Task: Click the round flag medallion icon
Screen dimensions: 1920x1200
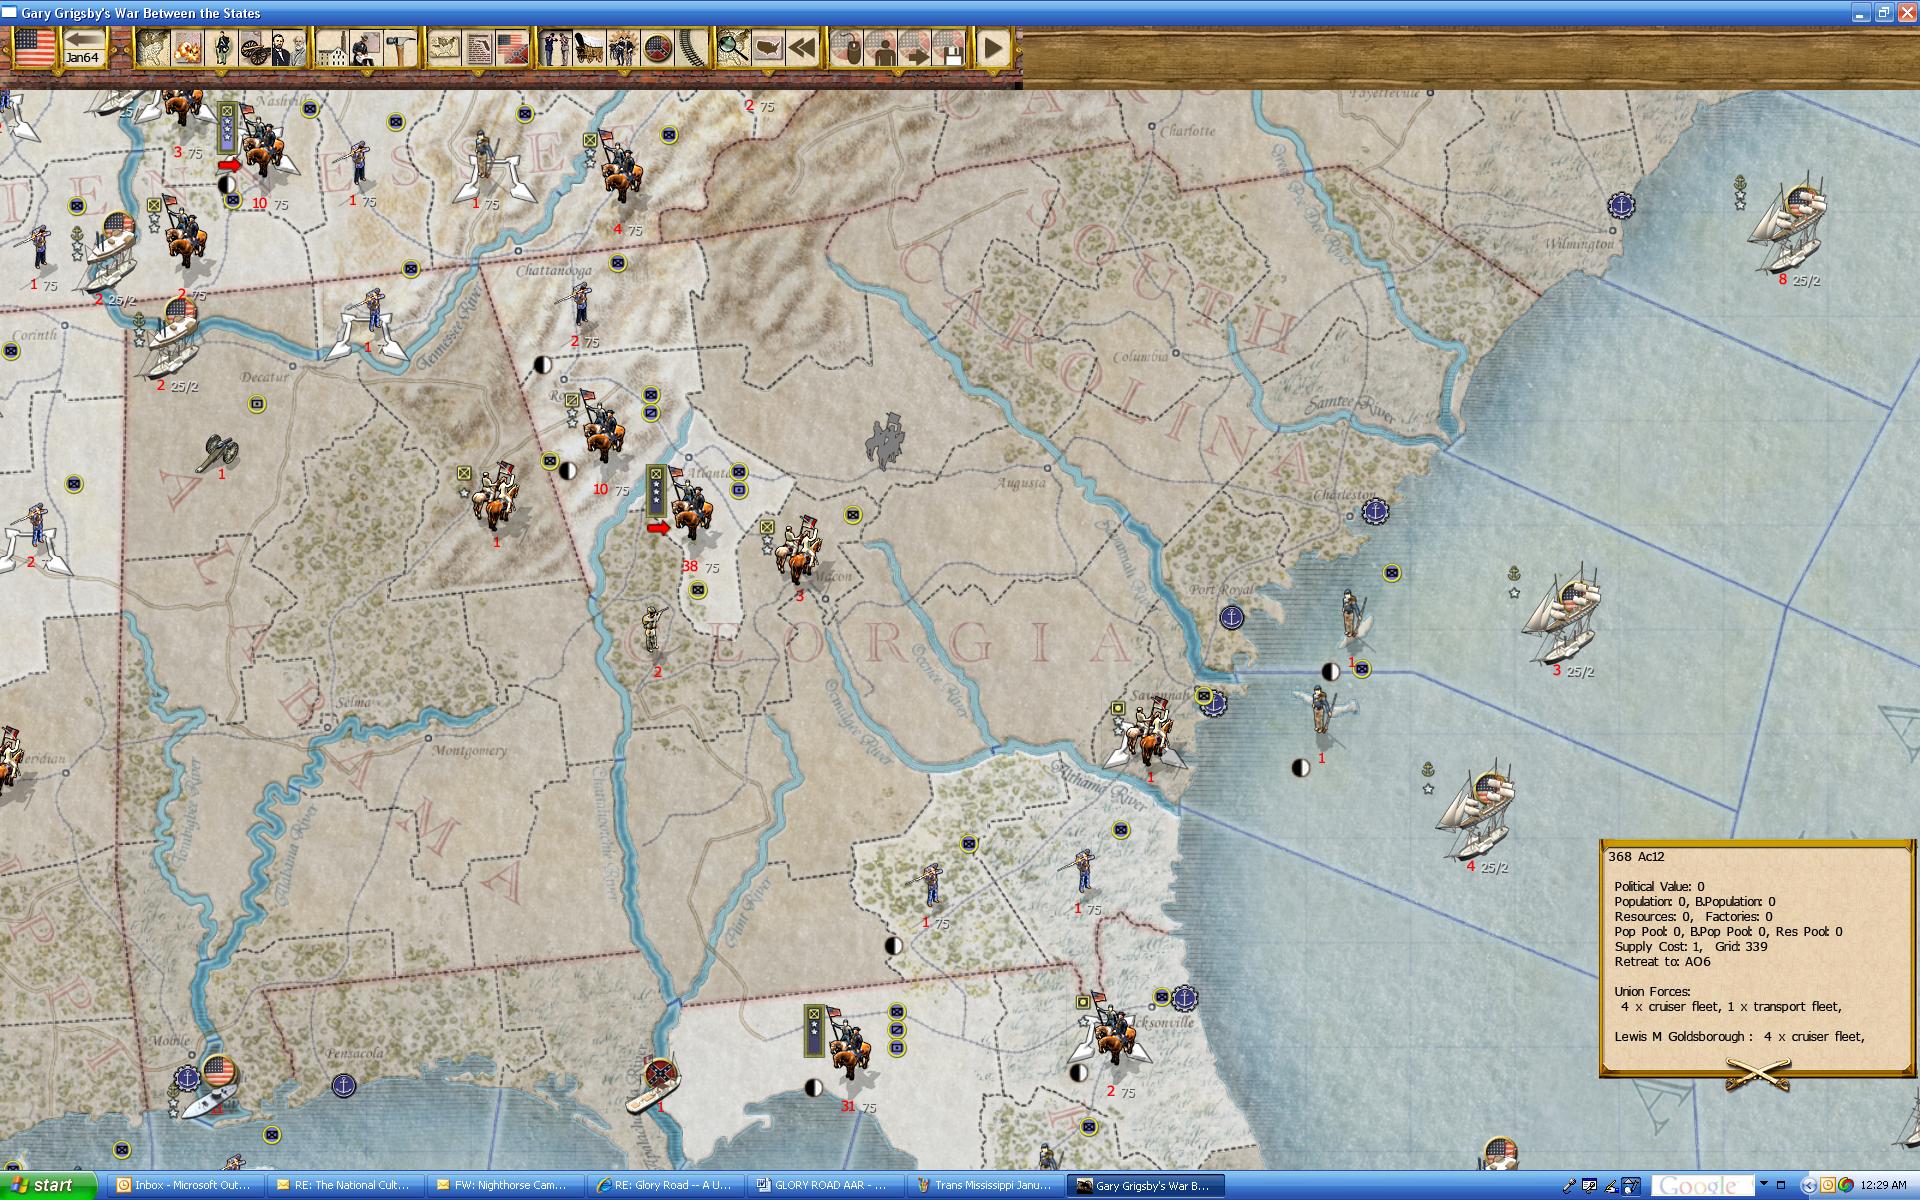Action: pyautogui.click(x=658, y=47)
